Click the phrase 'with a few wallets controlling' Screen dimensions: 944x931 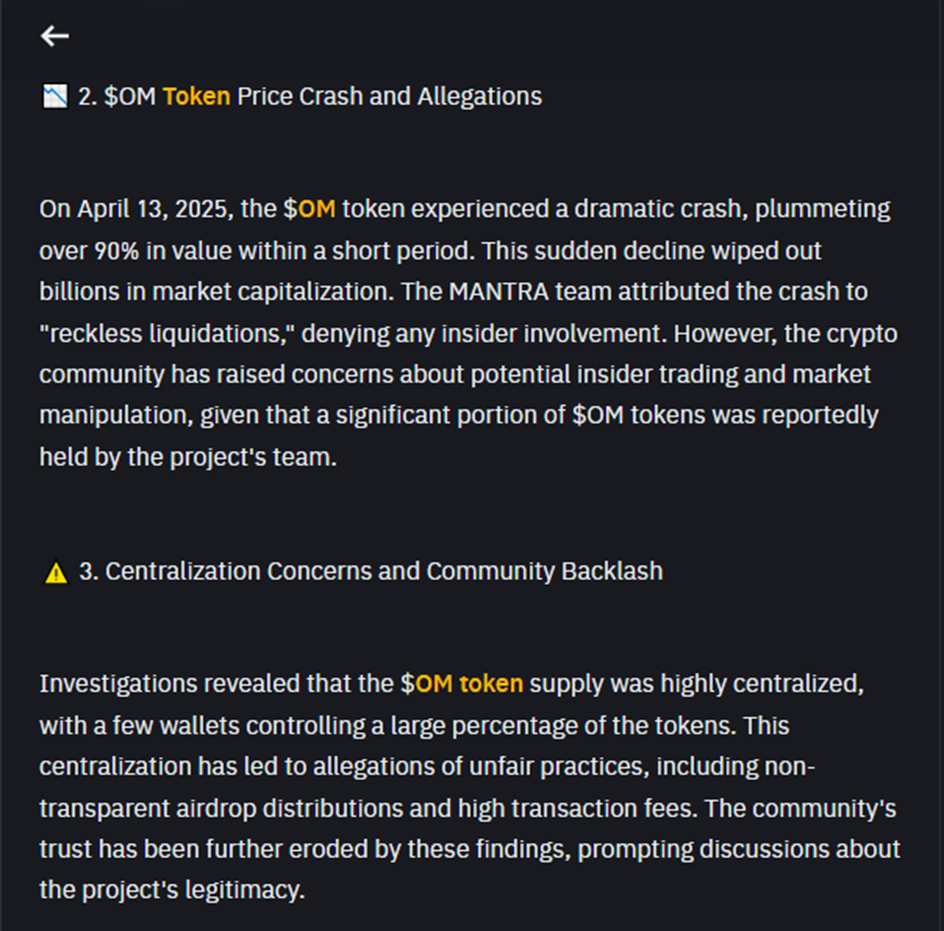[x=203, y=726]
